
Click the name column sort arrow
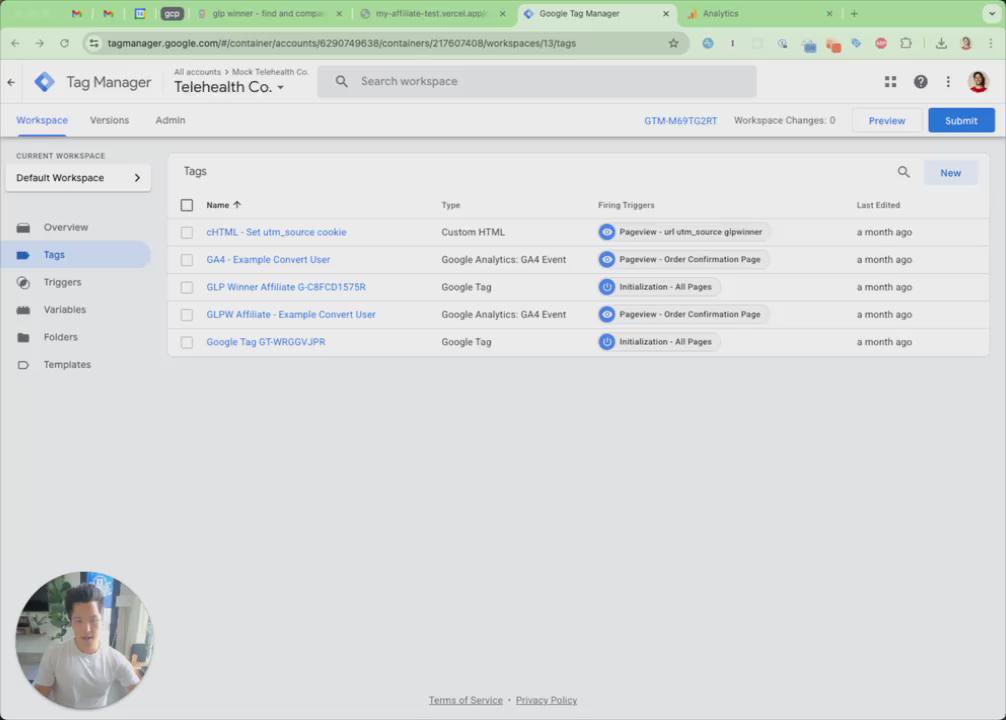coord(237,205)
